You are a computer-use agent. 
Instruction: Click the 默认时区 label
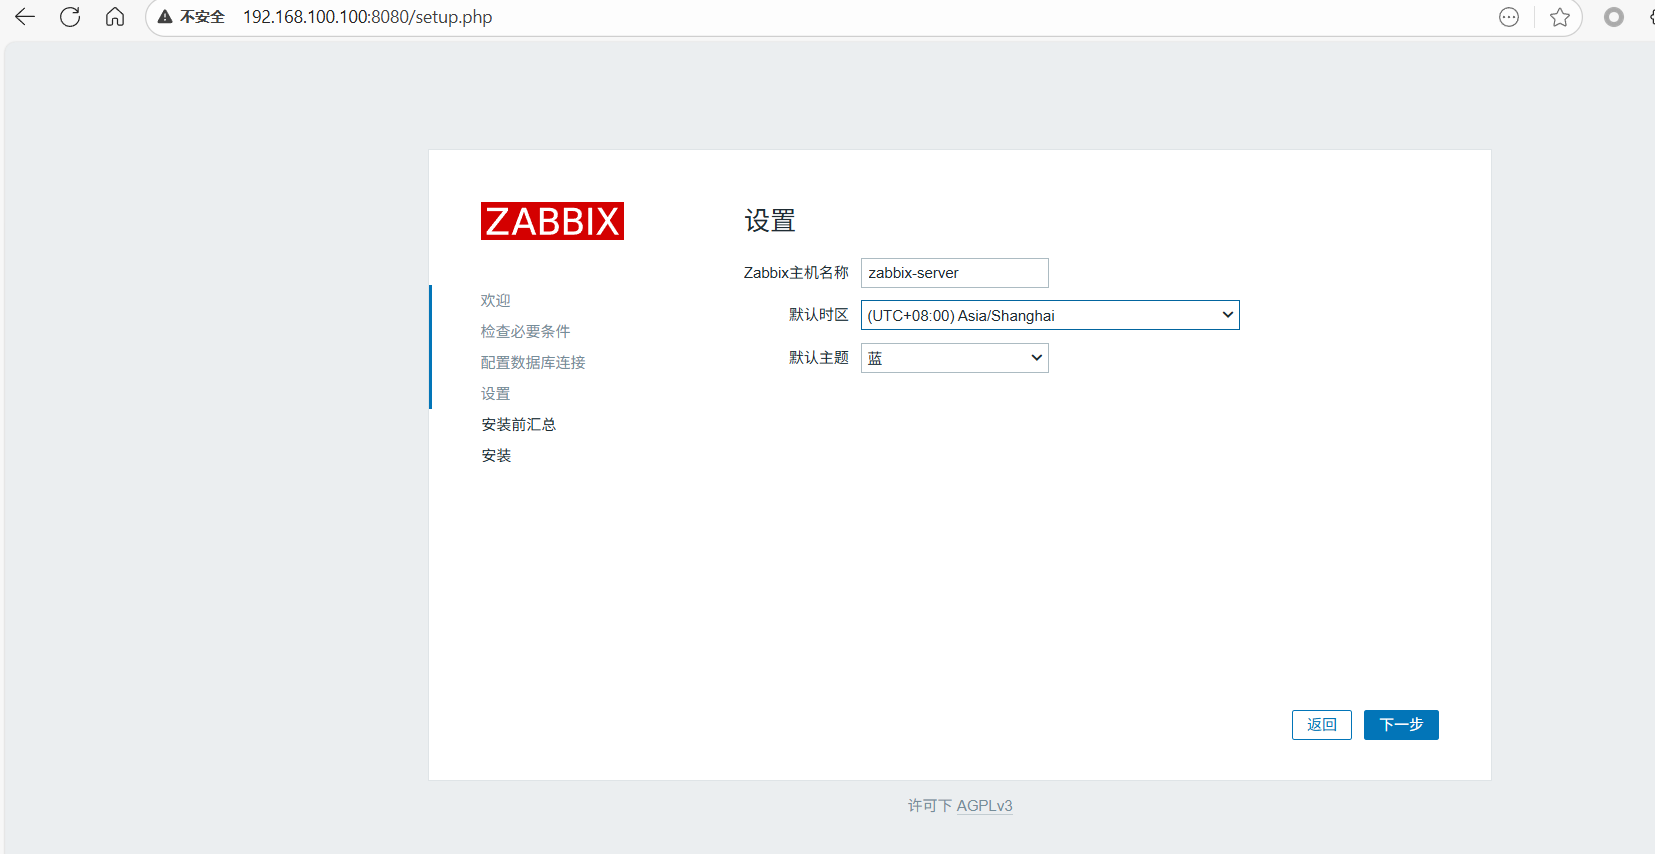[x=818, y=315]
